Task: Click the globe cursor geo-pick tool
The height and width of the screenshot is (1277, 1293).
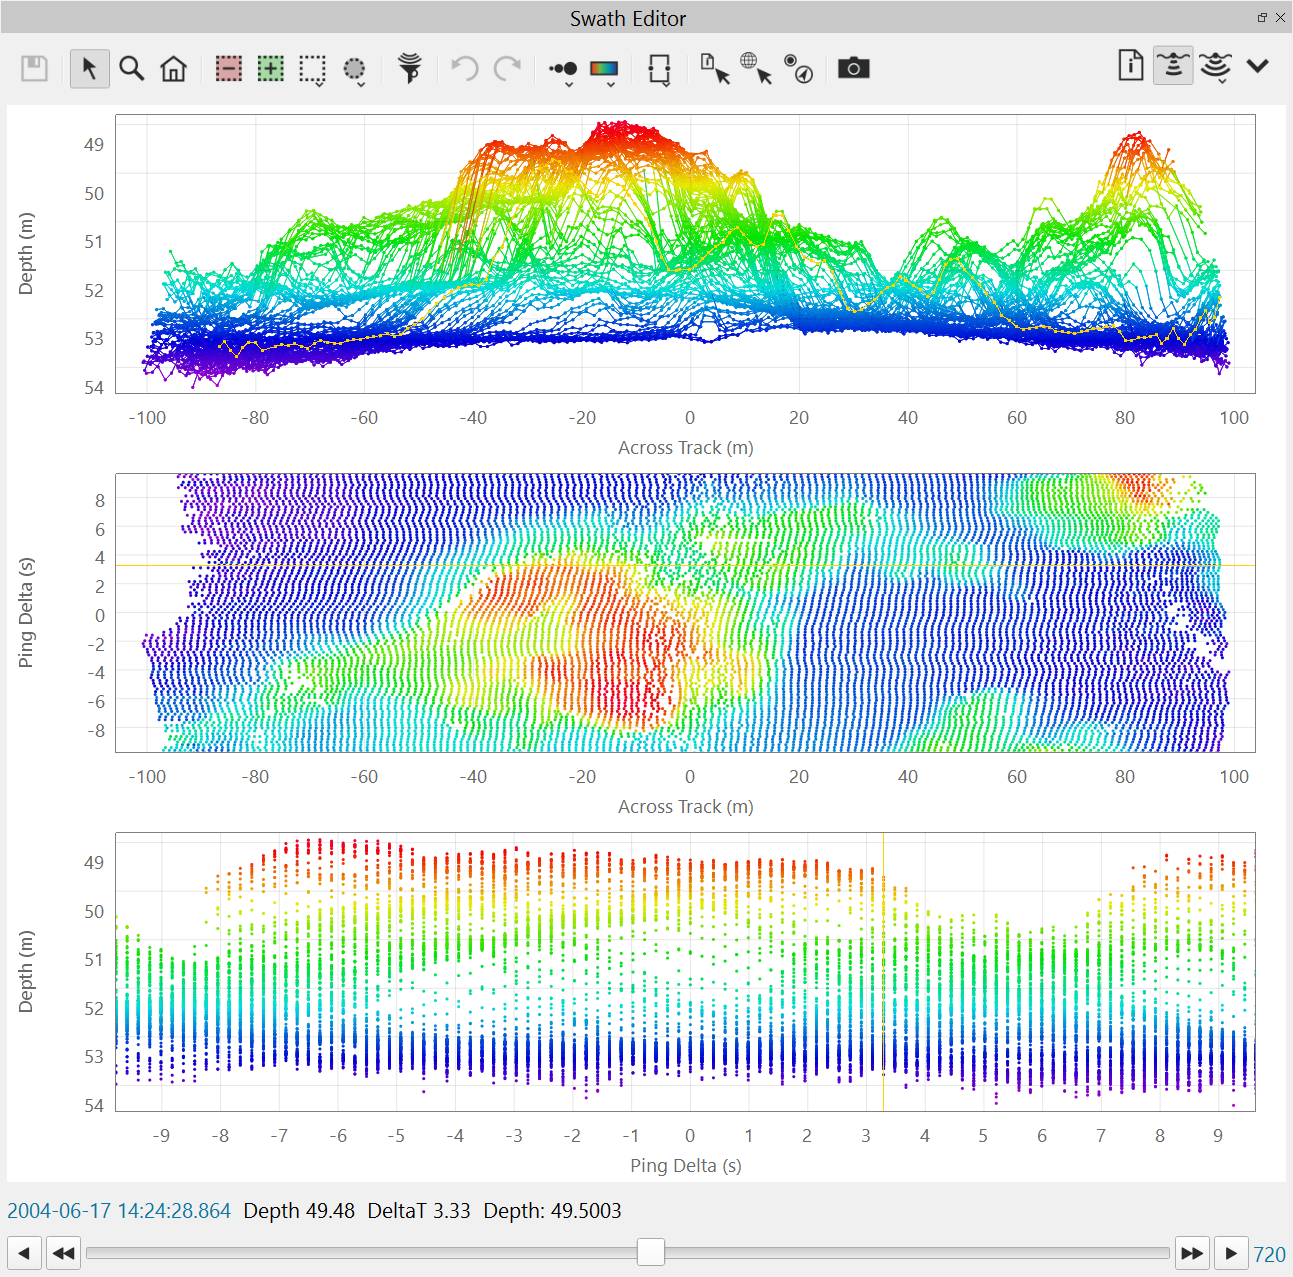Action: point(756,69)
